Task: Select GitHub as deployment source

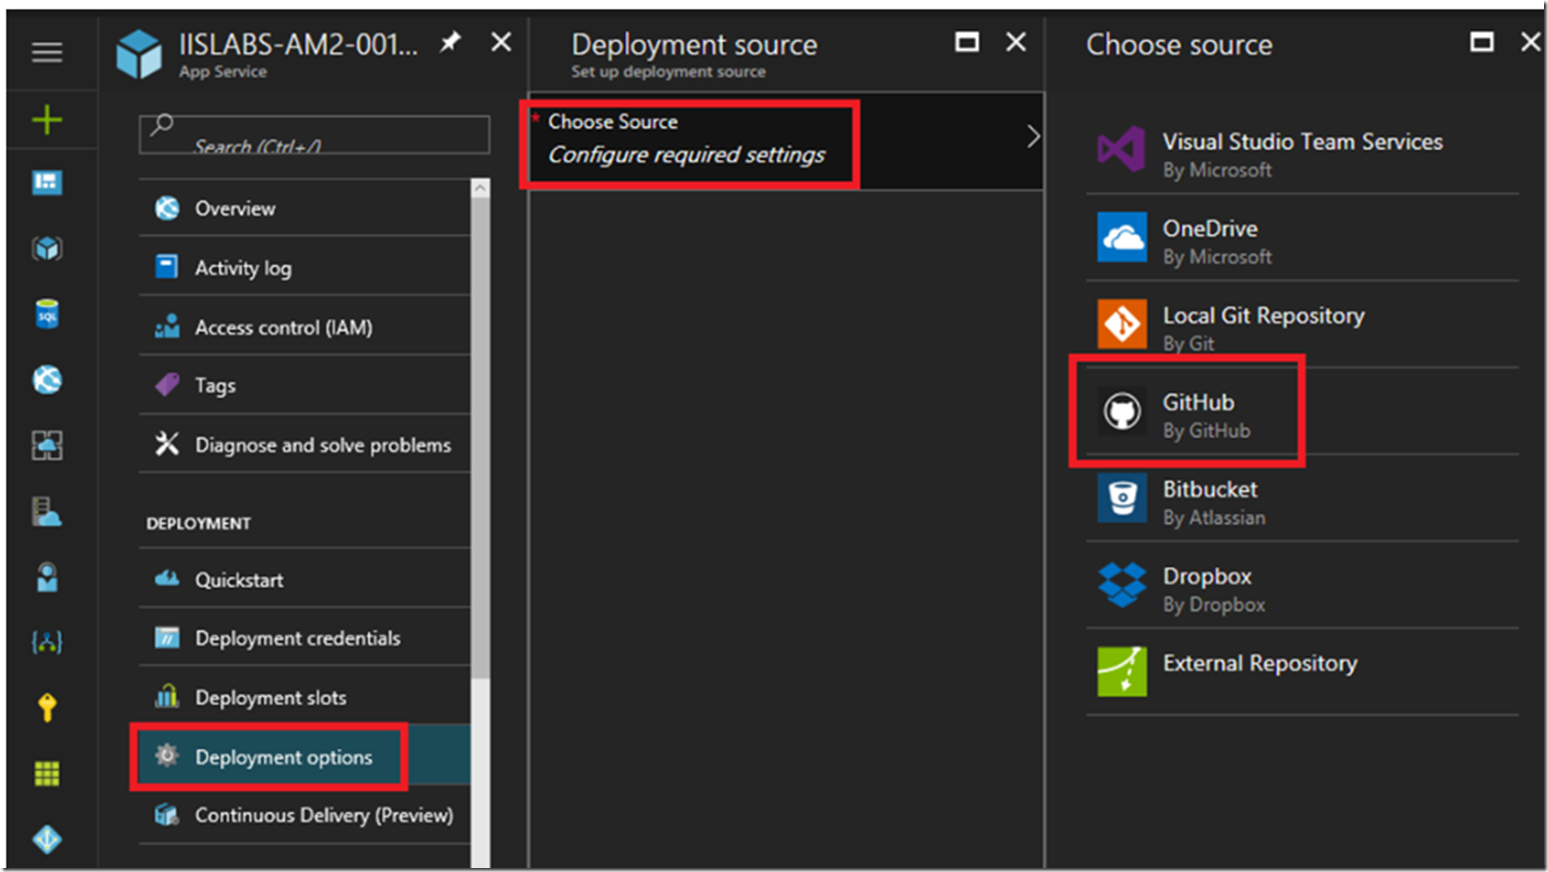Action: tap(1302, 412)
